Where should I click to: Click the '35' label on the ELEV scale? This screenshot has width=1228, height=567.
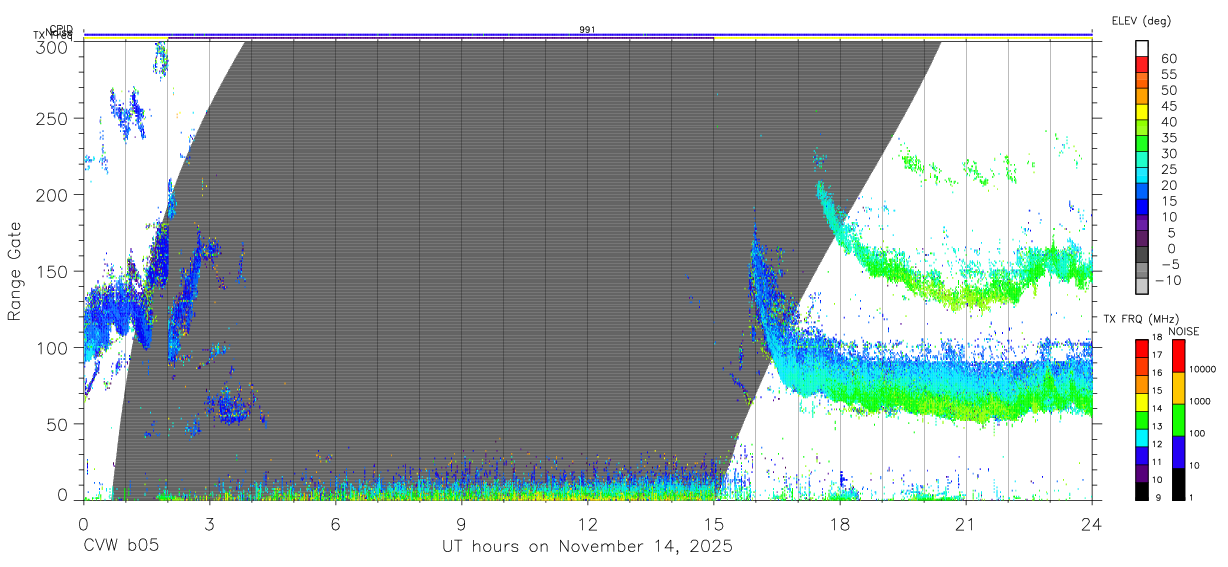1169,137
